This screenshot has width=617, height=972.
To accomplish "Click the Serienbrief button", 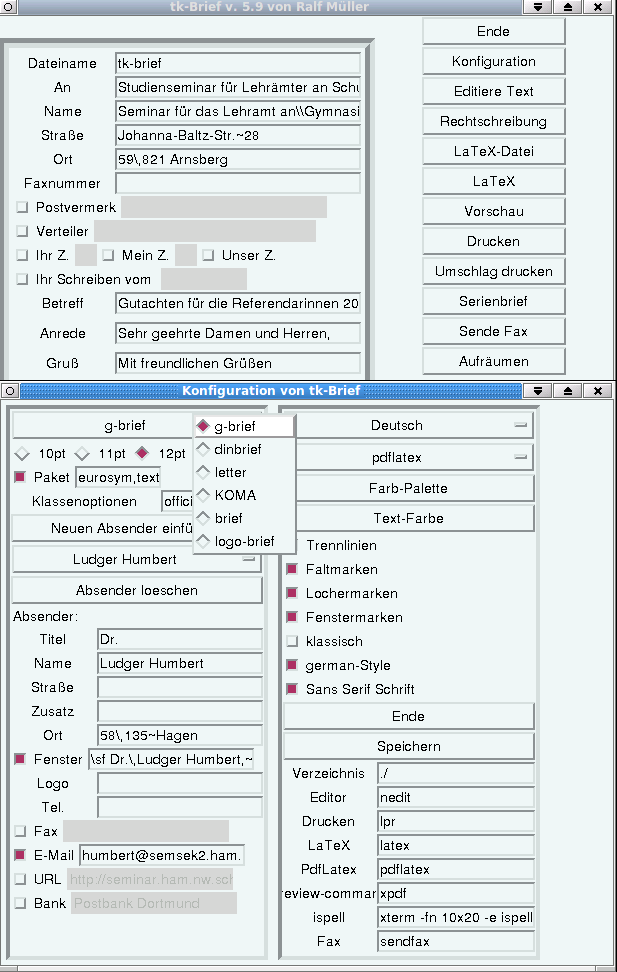I will pyautogui.click(x=494, y=301).
